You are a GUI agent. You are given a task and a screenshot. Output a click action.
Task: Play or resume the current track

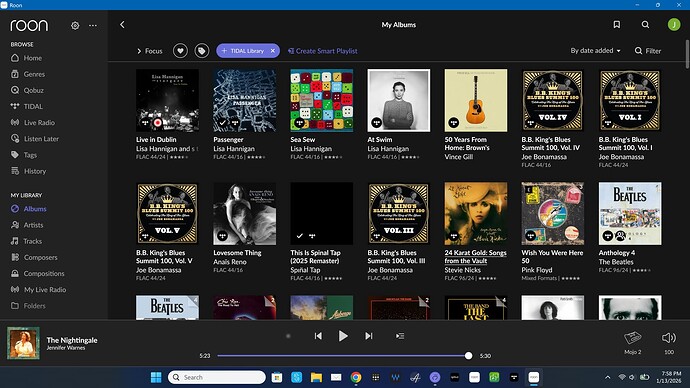(x=343, y=336)
